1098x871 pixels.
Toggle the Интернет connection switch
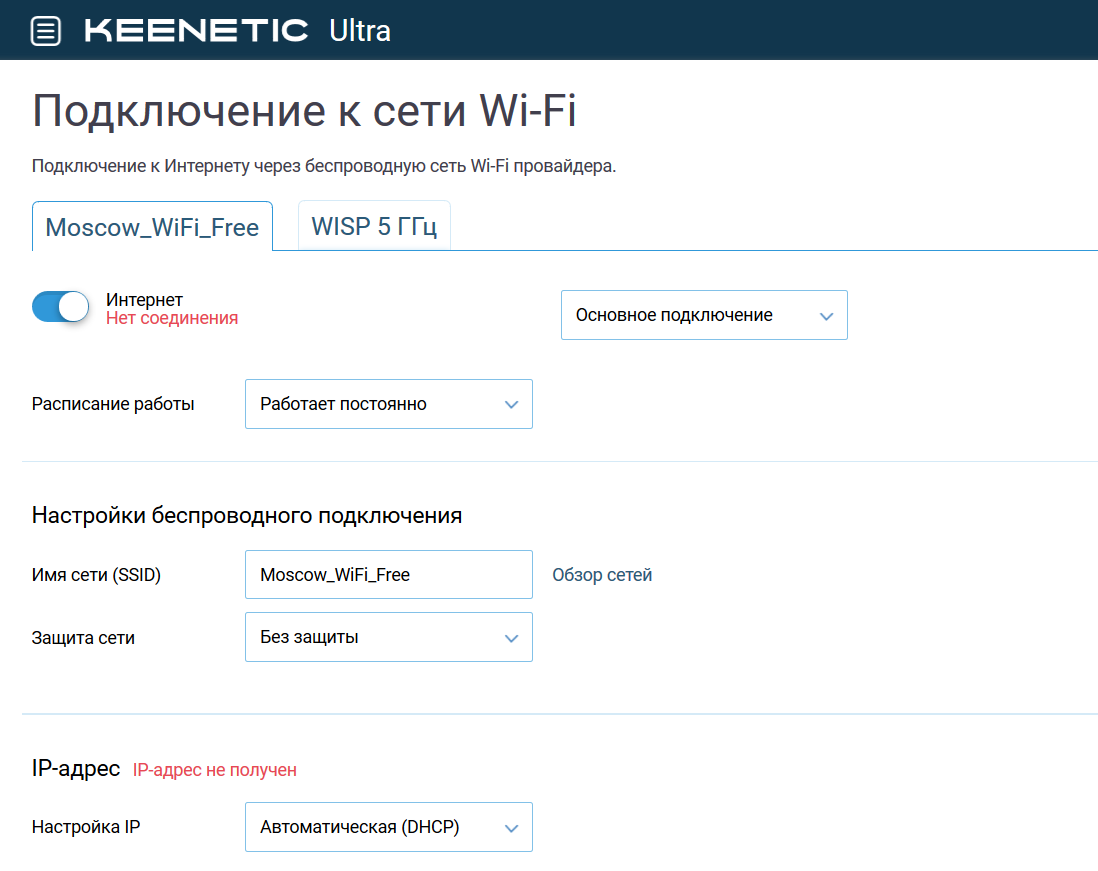pyautogui.click(x=61, y=307)
